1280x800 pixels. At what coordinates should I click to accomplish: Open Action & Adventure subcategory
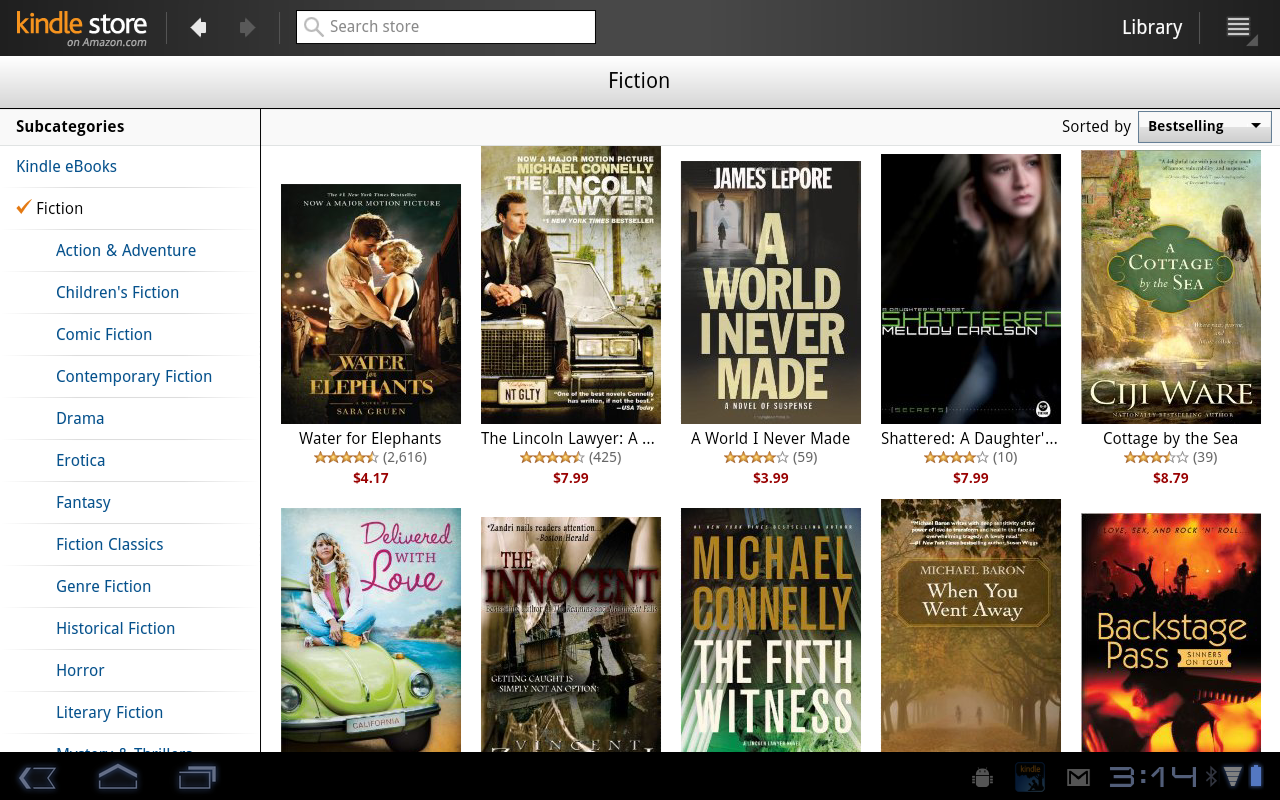tap(126, 250)
